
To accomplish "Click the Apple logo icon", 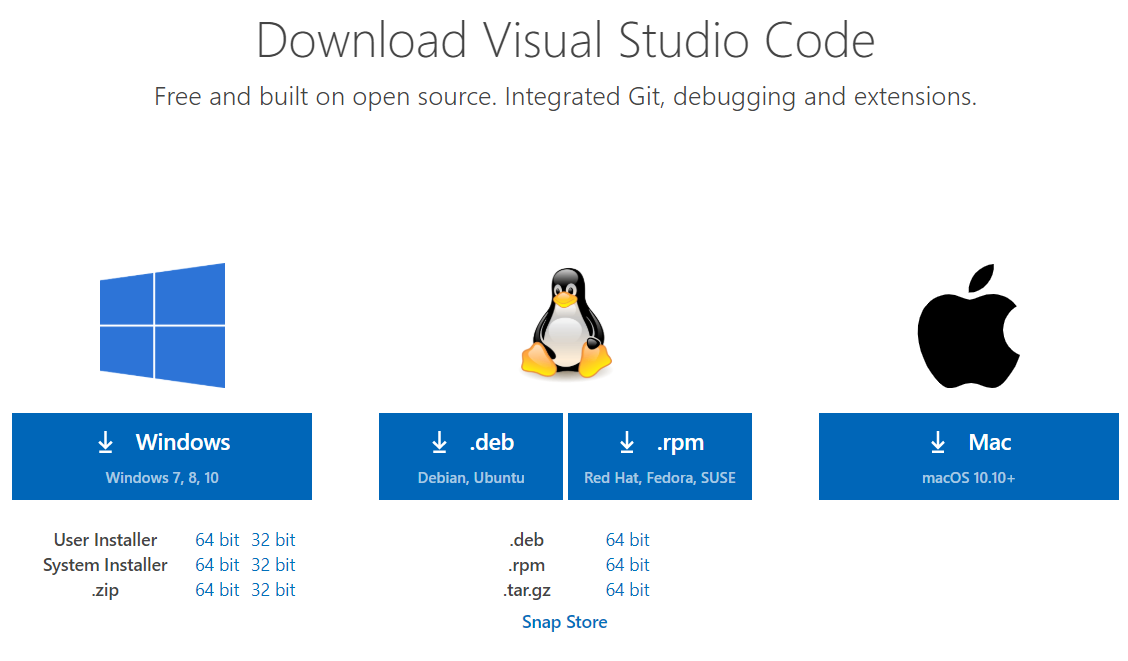I will click(969, 326).
